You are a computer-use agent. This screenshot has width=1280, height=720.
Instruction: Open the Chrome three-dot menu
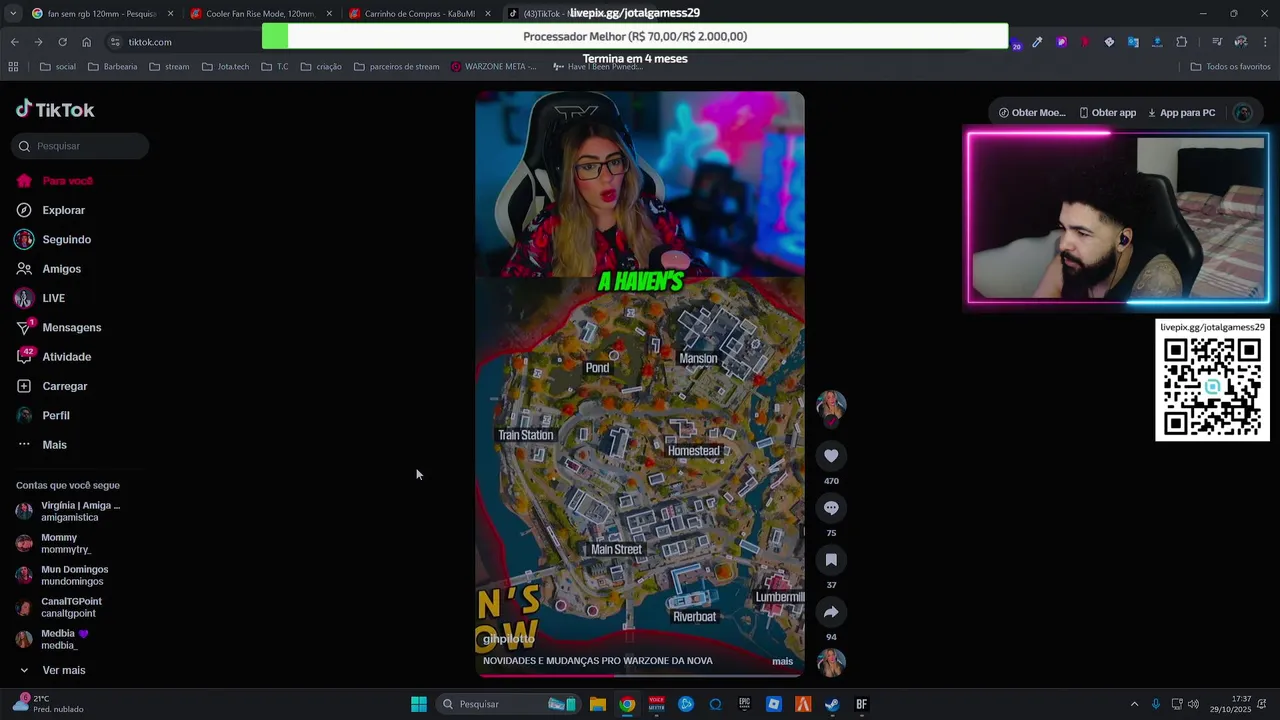pos(1266,42)
